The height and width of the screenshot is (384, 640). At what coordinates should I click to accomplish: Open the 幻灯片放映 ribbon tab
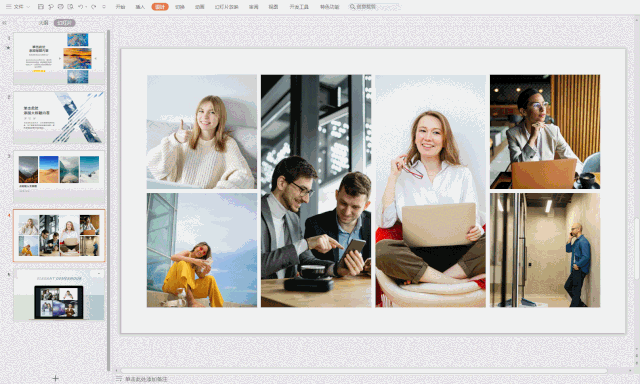coord(227,7)
